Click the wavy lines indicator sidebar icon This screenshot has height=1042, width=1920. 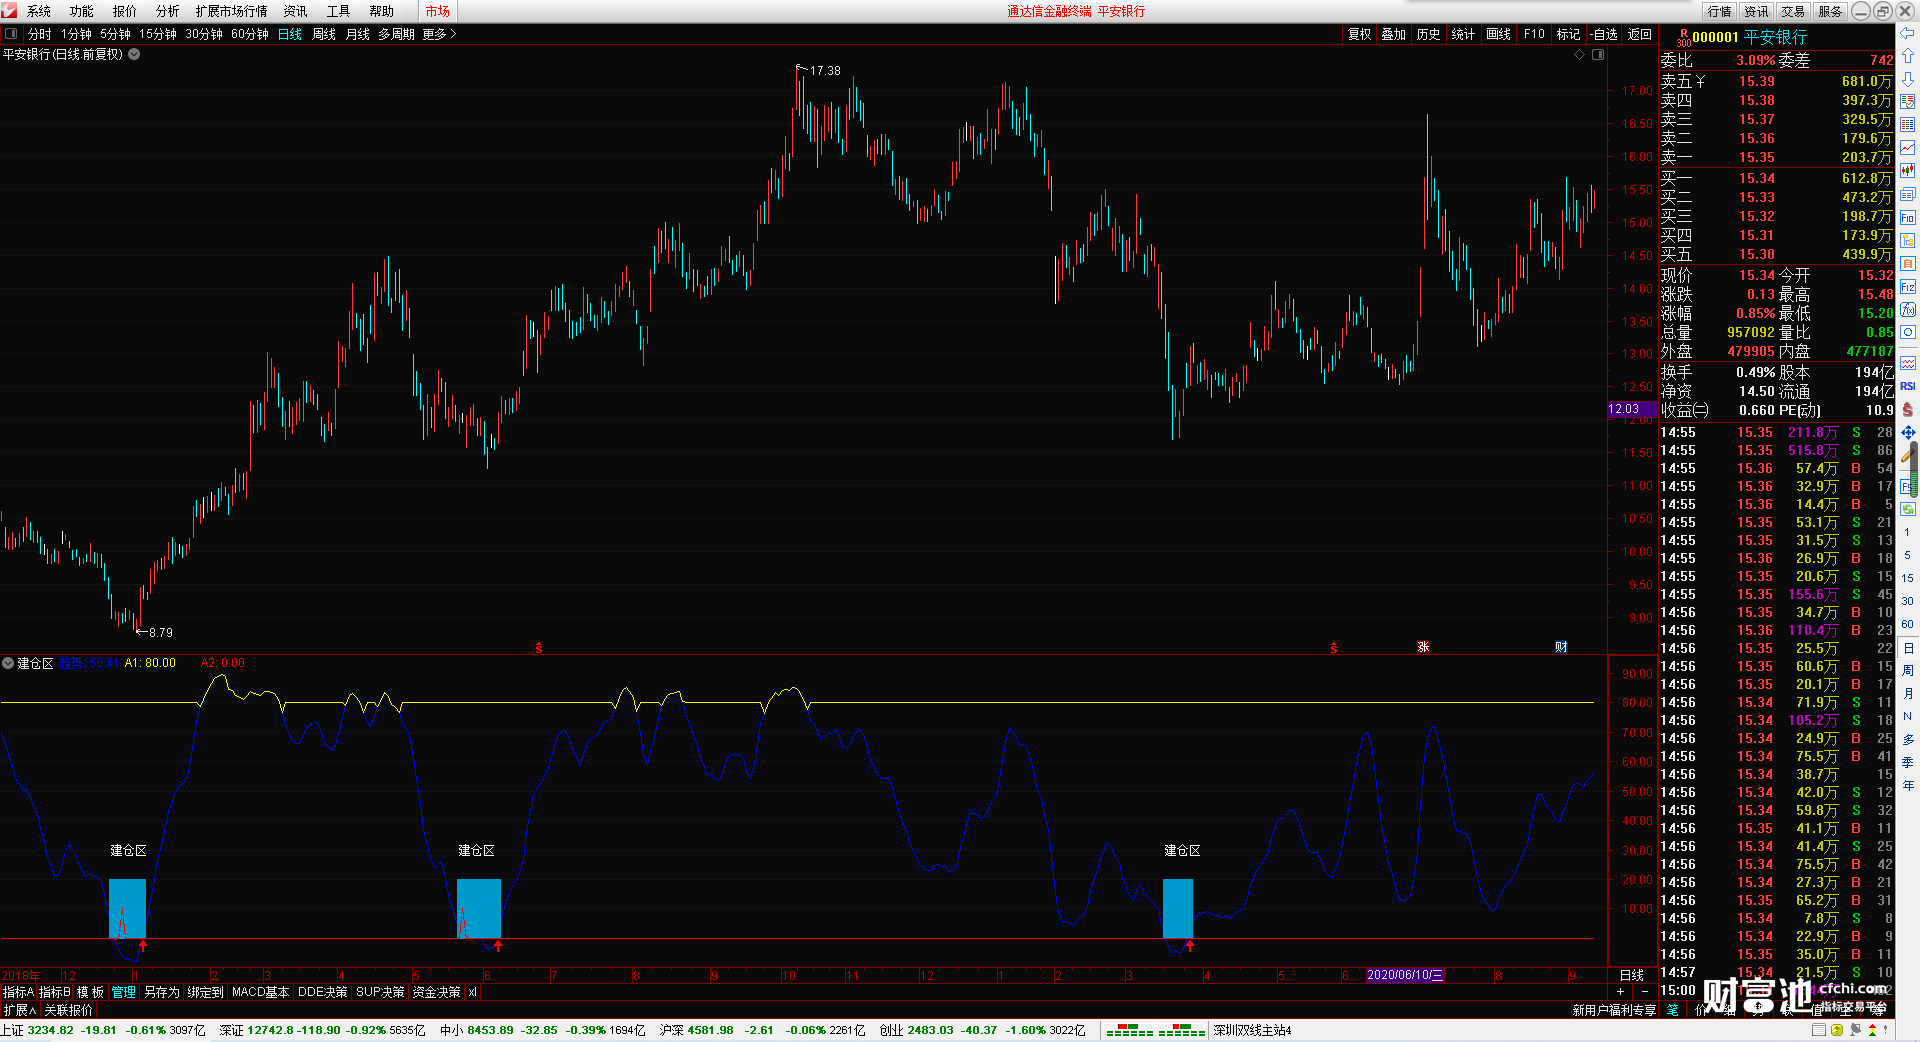point(1908,363)
